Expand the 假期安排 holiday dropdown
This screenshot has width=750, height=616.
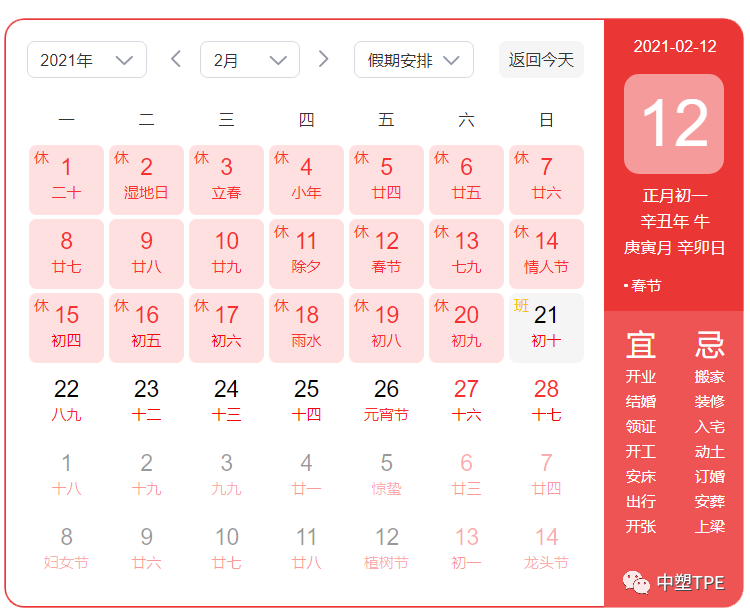click(x=413, y=60)
